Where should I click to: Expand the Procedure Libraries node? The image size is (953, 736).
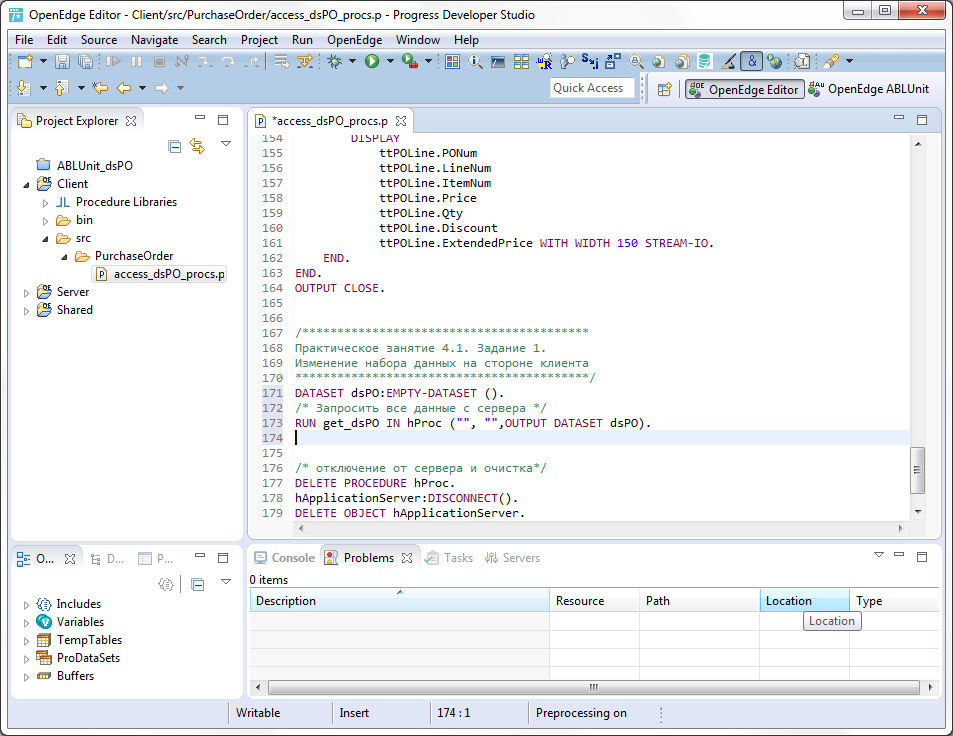[46, 203]
